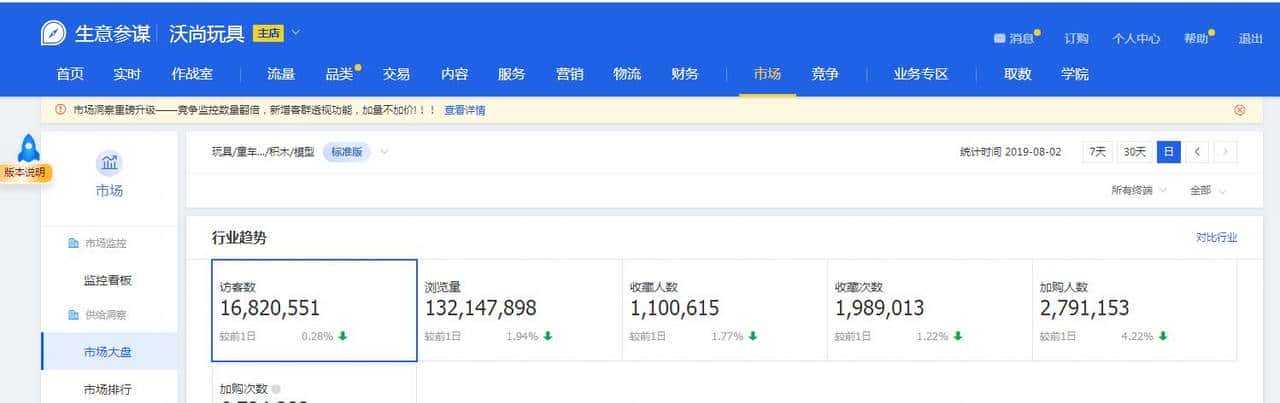1280x403 pixels.
Task: Open the 取数 nav tab
Action: tap(1018, 74)
